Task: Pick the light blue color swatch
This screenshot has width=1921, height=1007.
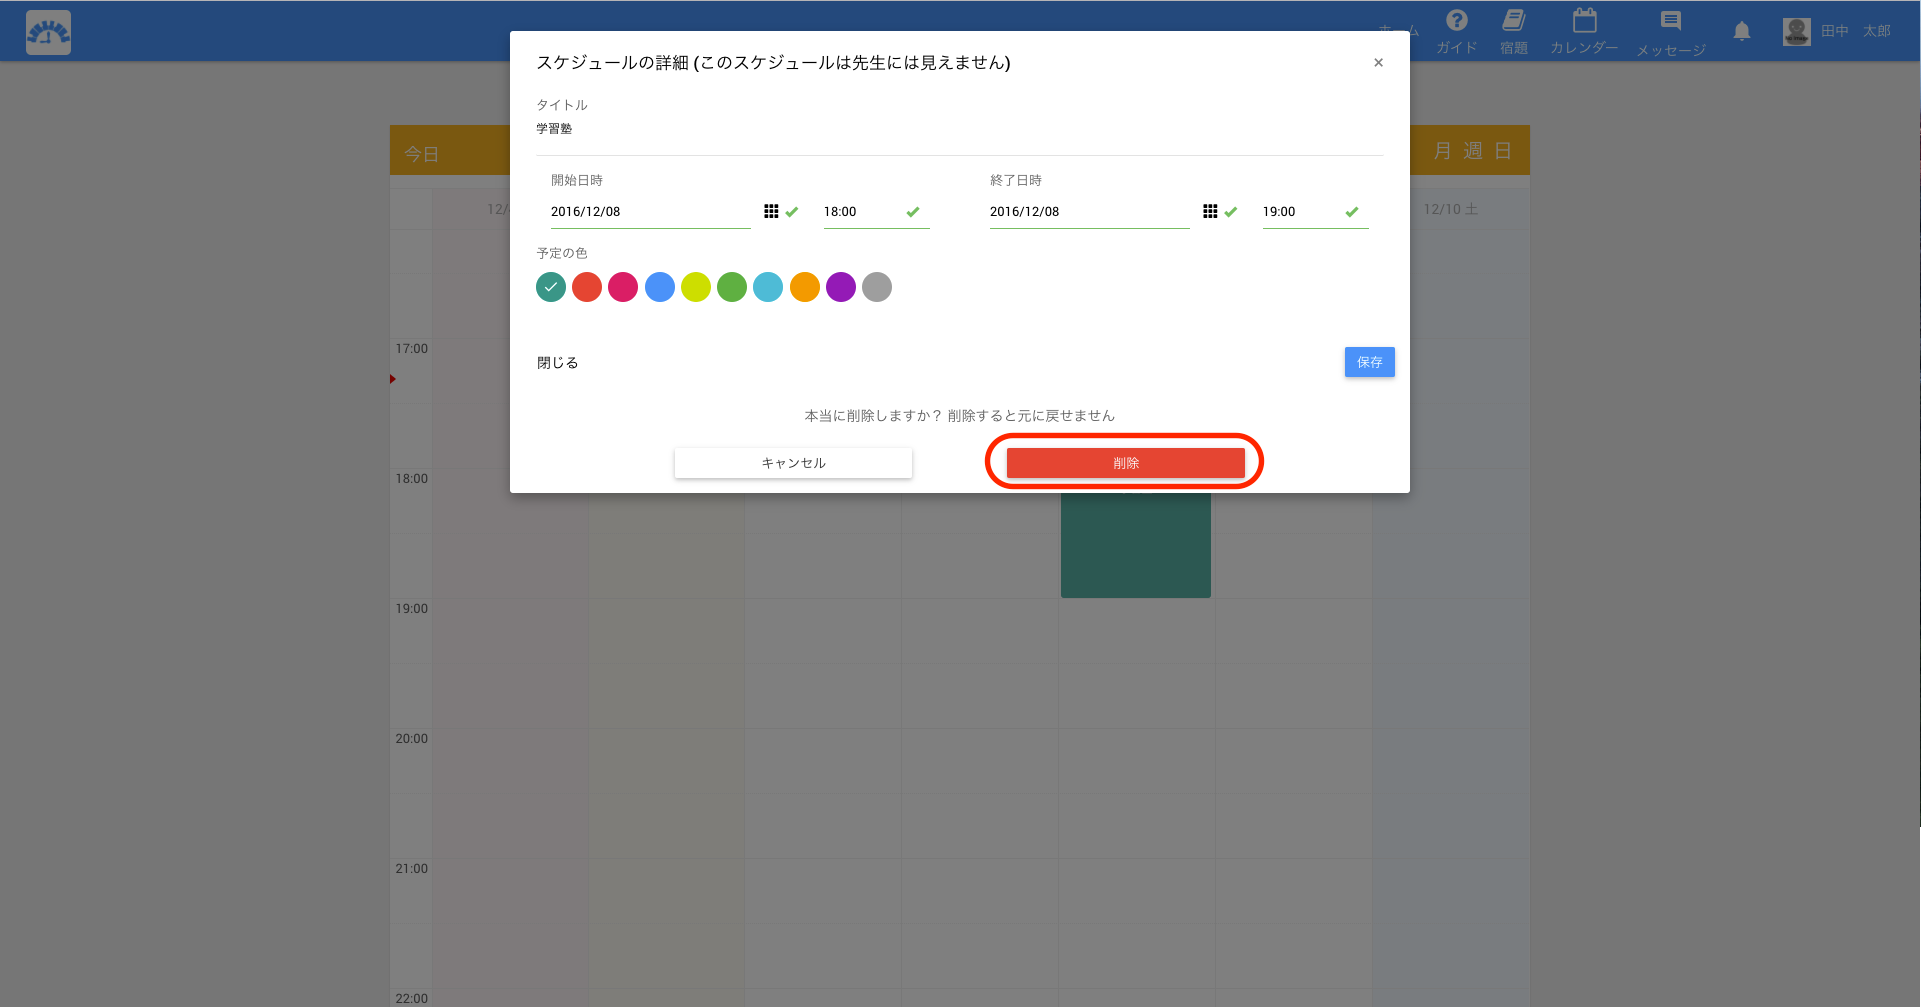Action: tap(768, 287)
